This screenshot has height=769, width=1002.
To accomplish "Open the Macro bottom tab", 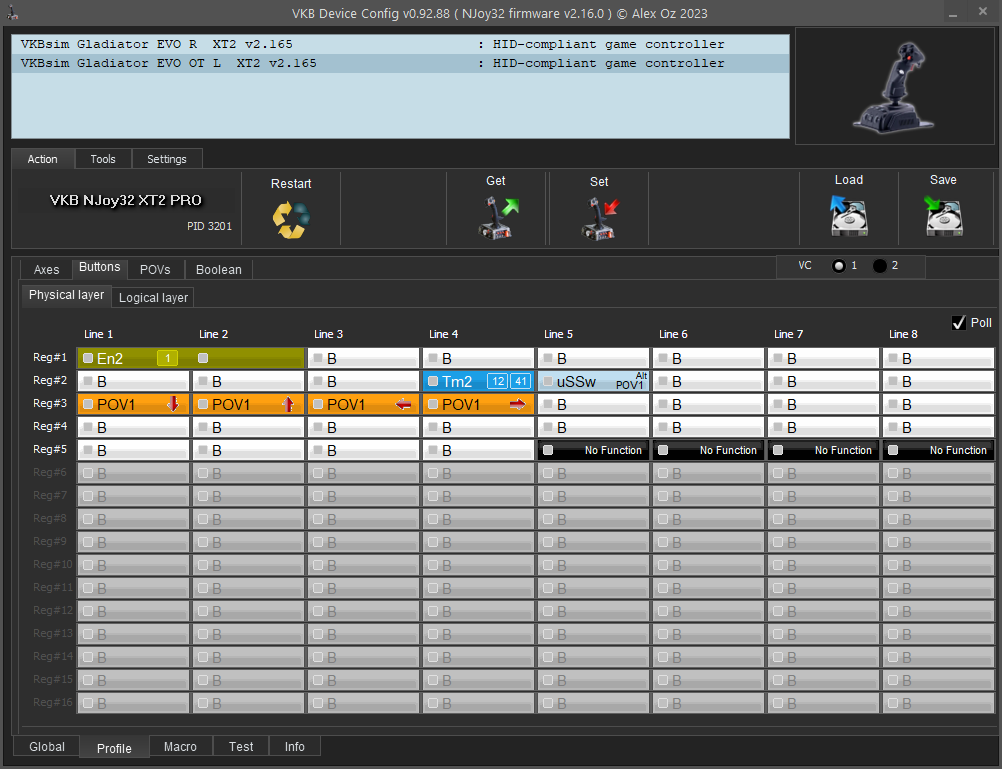I will (x=180, y=747).
